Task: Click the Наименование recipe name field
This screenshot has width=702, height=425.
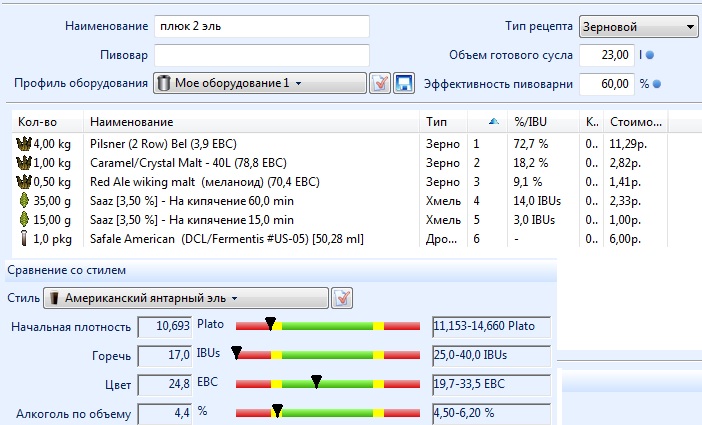Action: click(261, 26)
